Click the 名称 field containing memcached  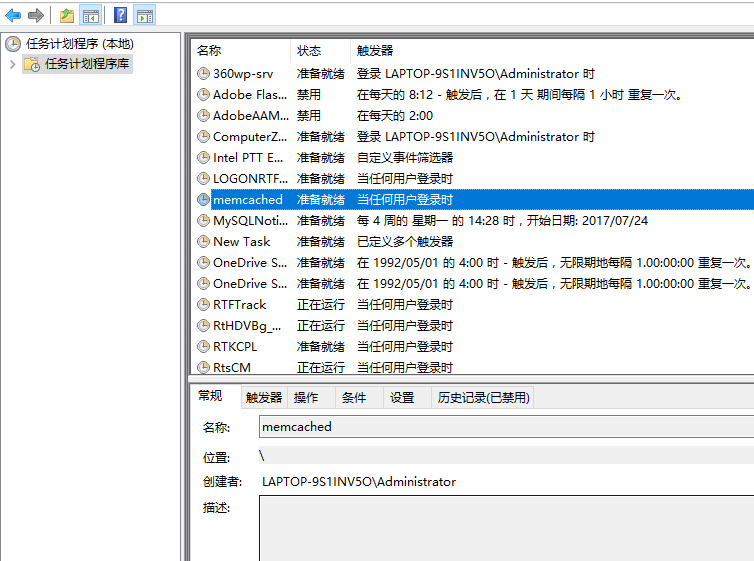point(500,427)
